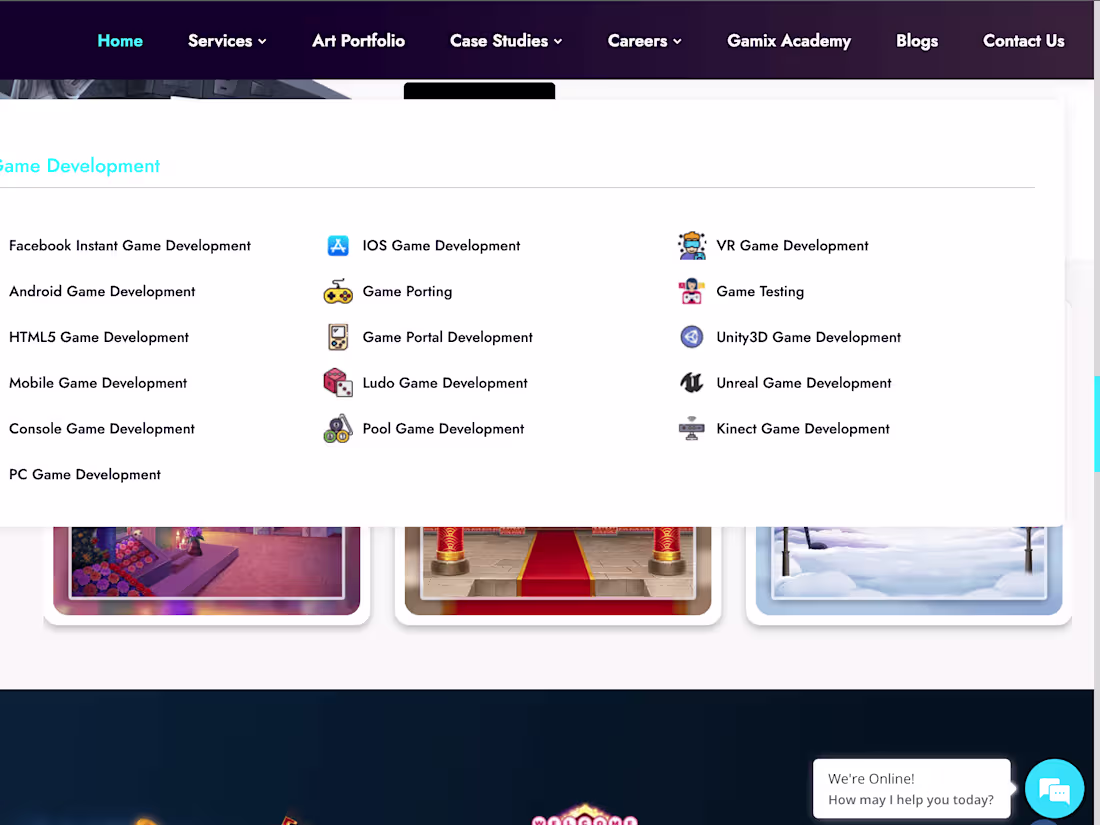Click the billiard balls icon for Pool Game Development
Viewport: 1100px width, 825px height.
tap(338, 428)
